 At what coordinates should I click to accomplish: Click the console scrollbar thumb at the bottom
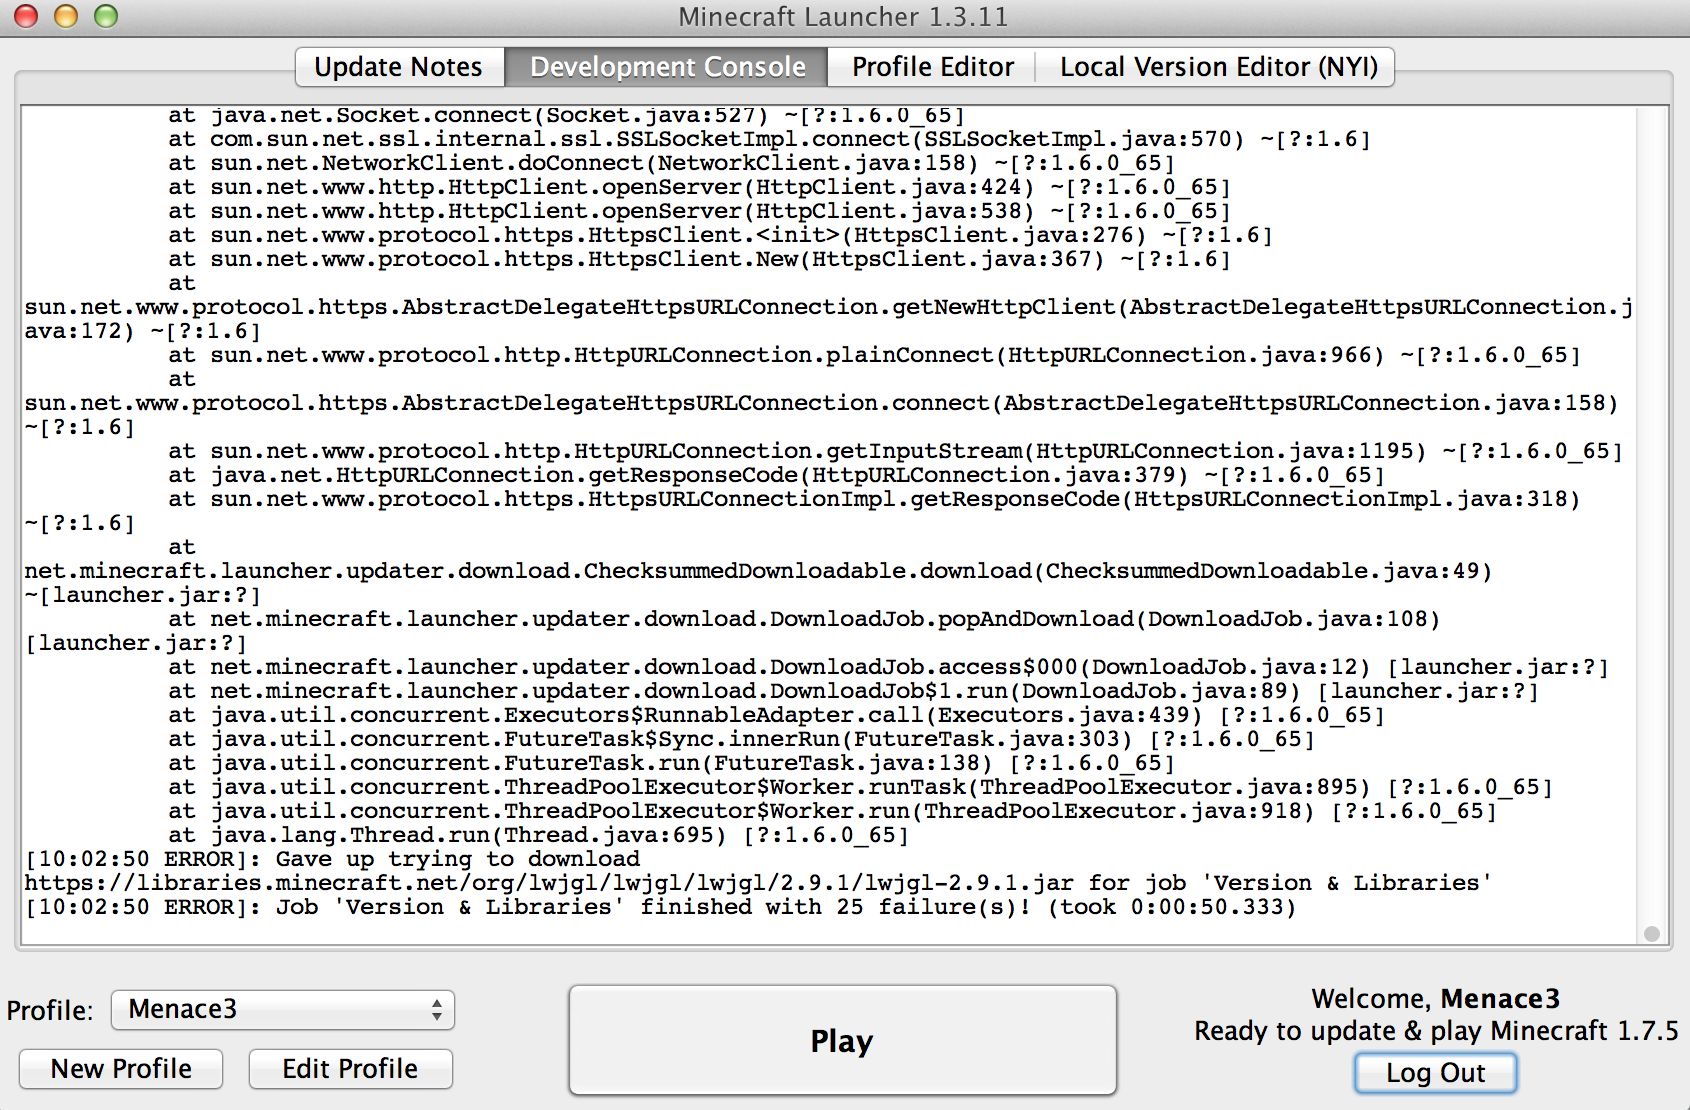1652,934
